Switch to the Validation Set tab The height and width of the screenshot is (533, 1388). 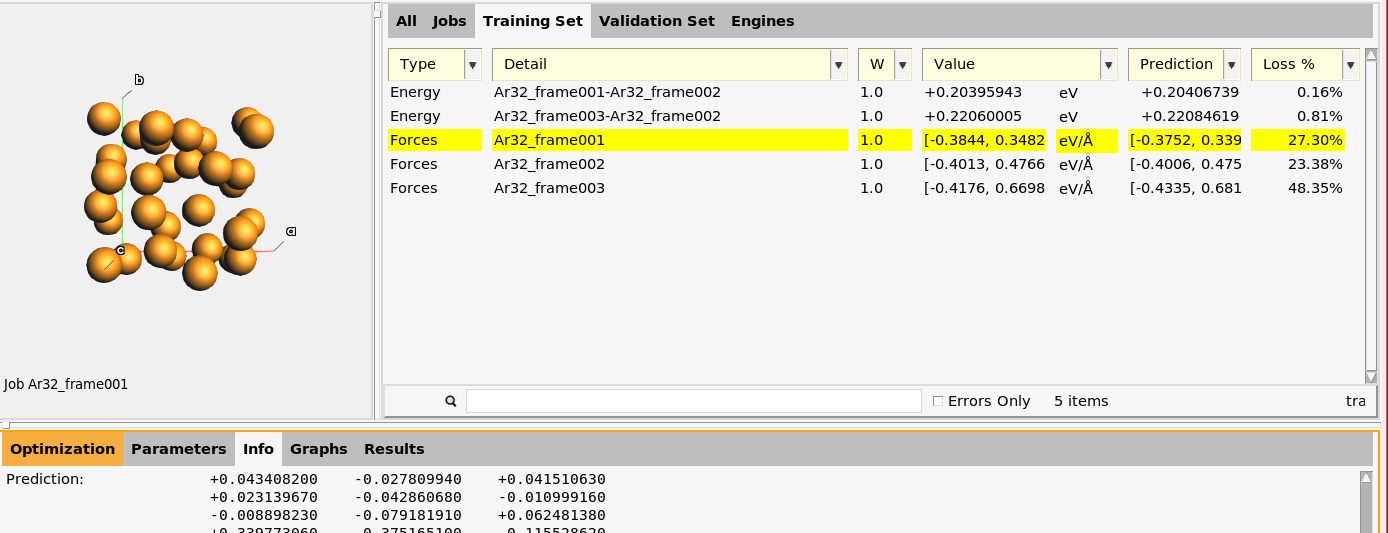pyautogui.click(x=656, y=21)
